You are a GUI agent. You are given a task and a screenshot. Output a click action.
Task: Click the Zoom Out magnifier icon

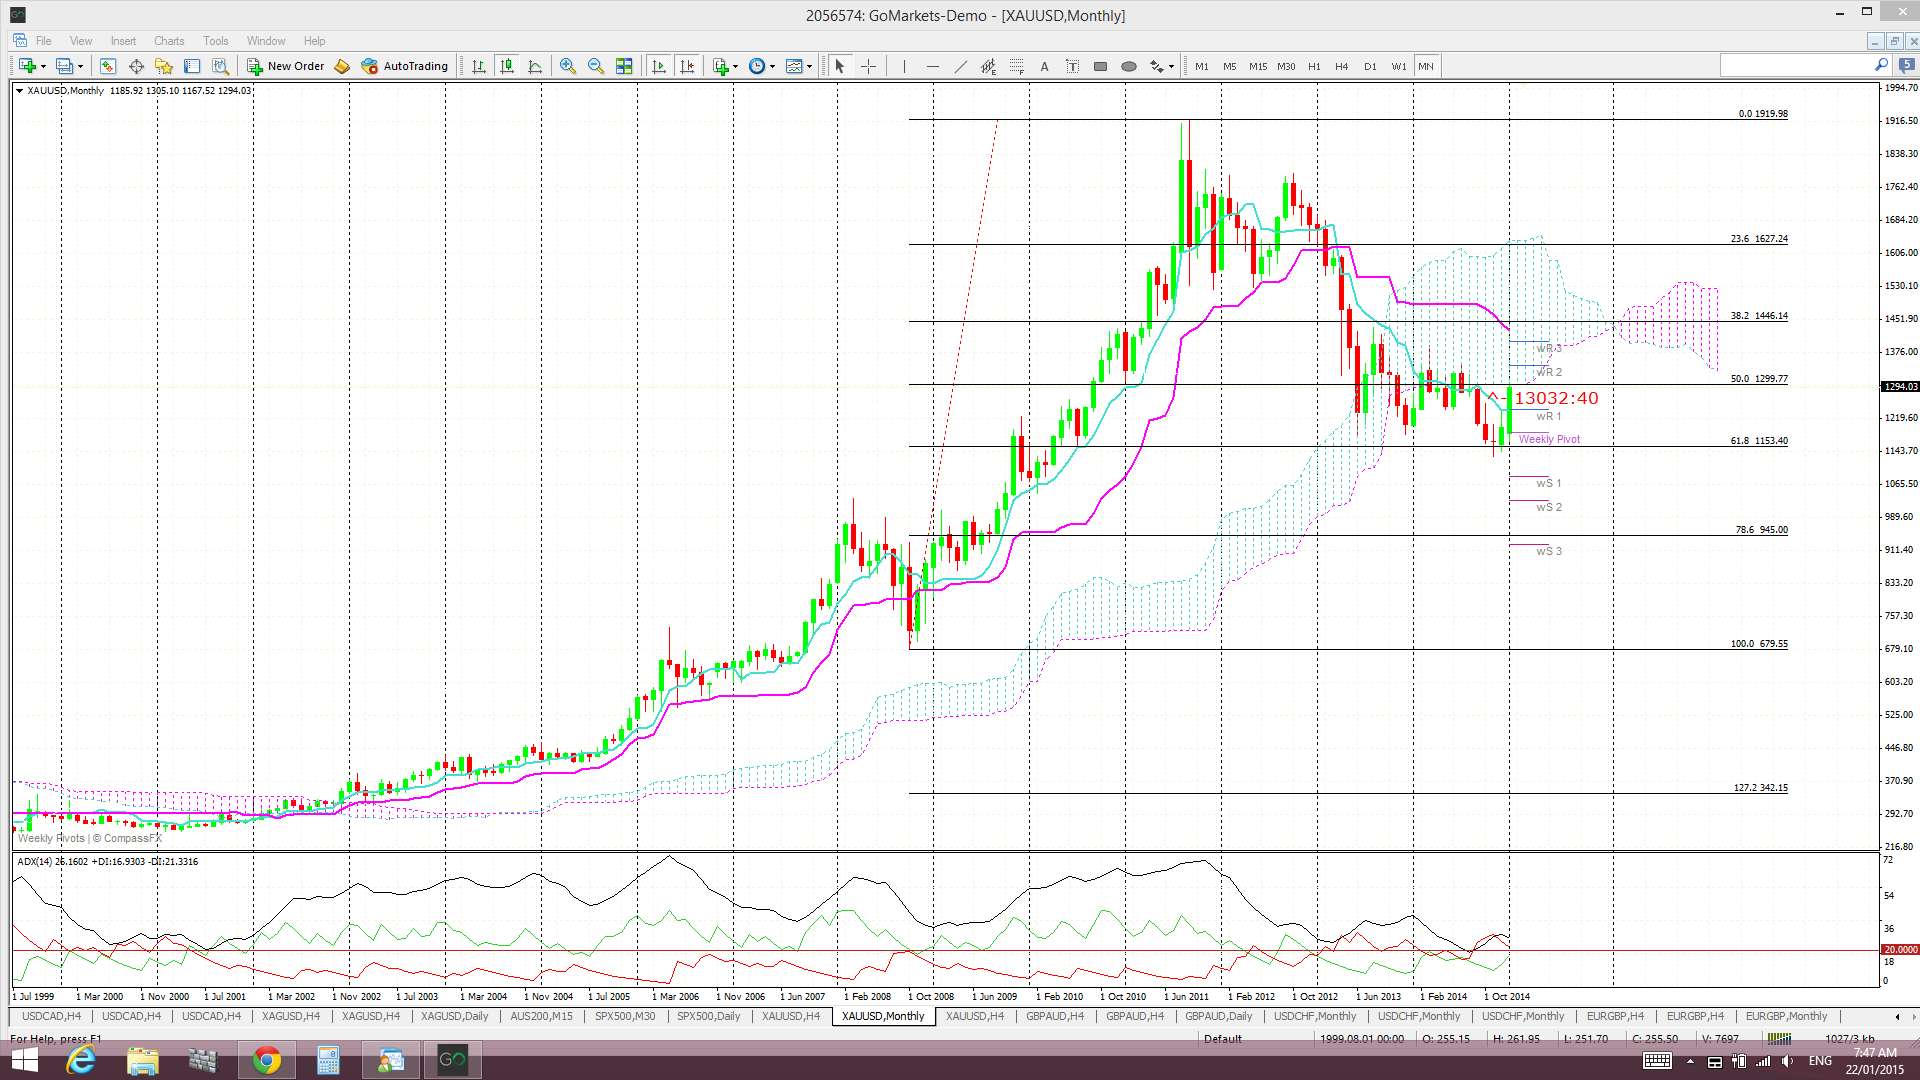(x=596, y=66)
